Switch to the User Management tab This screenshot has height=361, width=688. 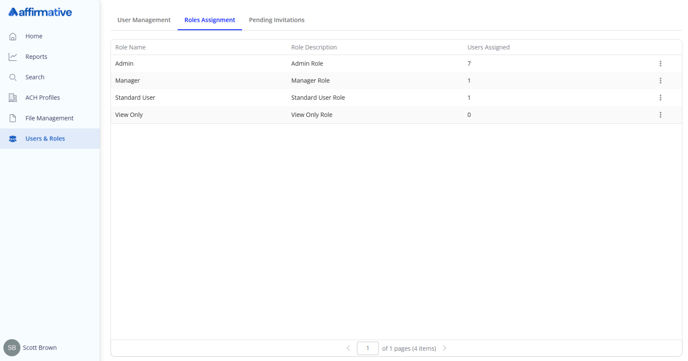144,20
